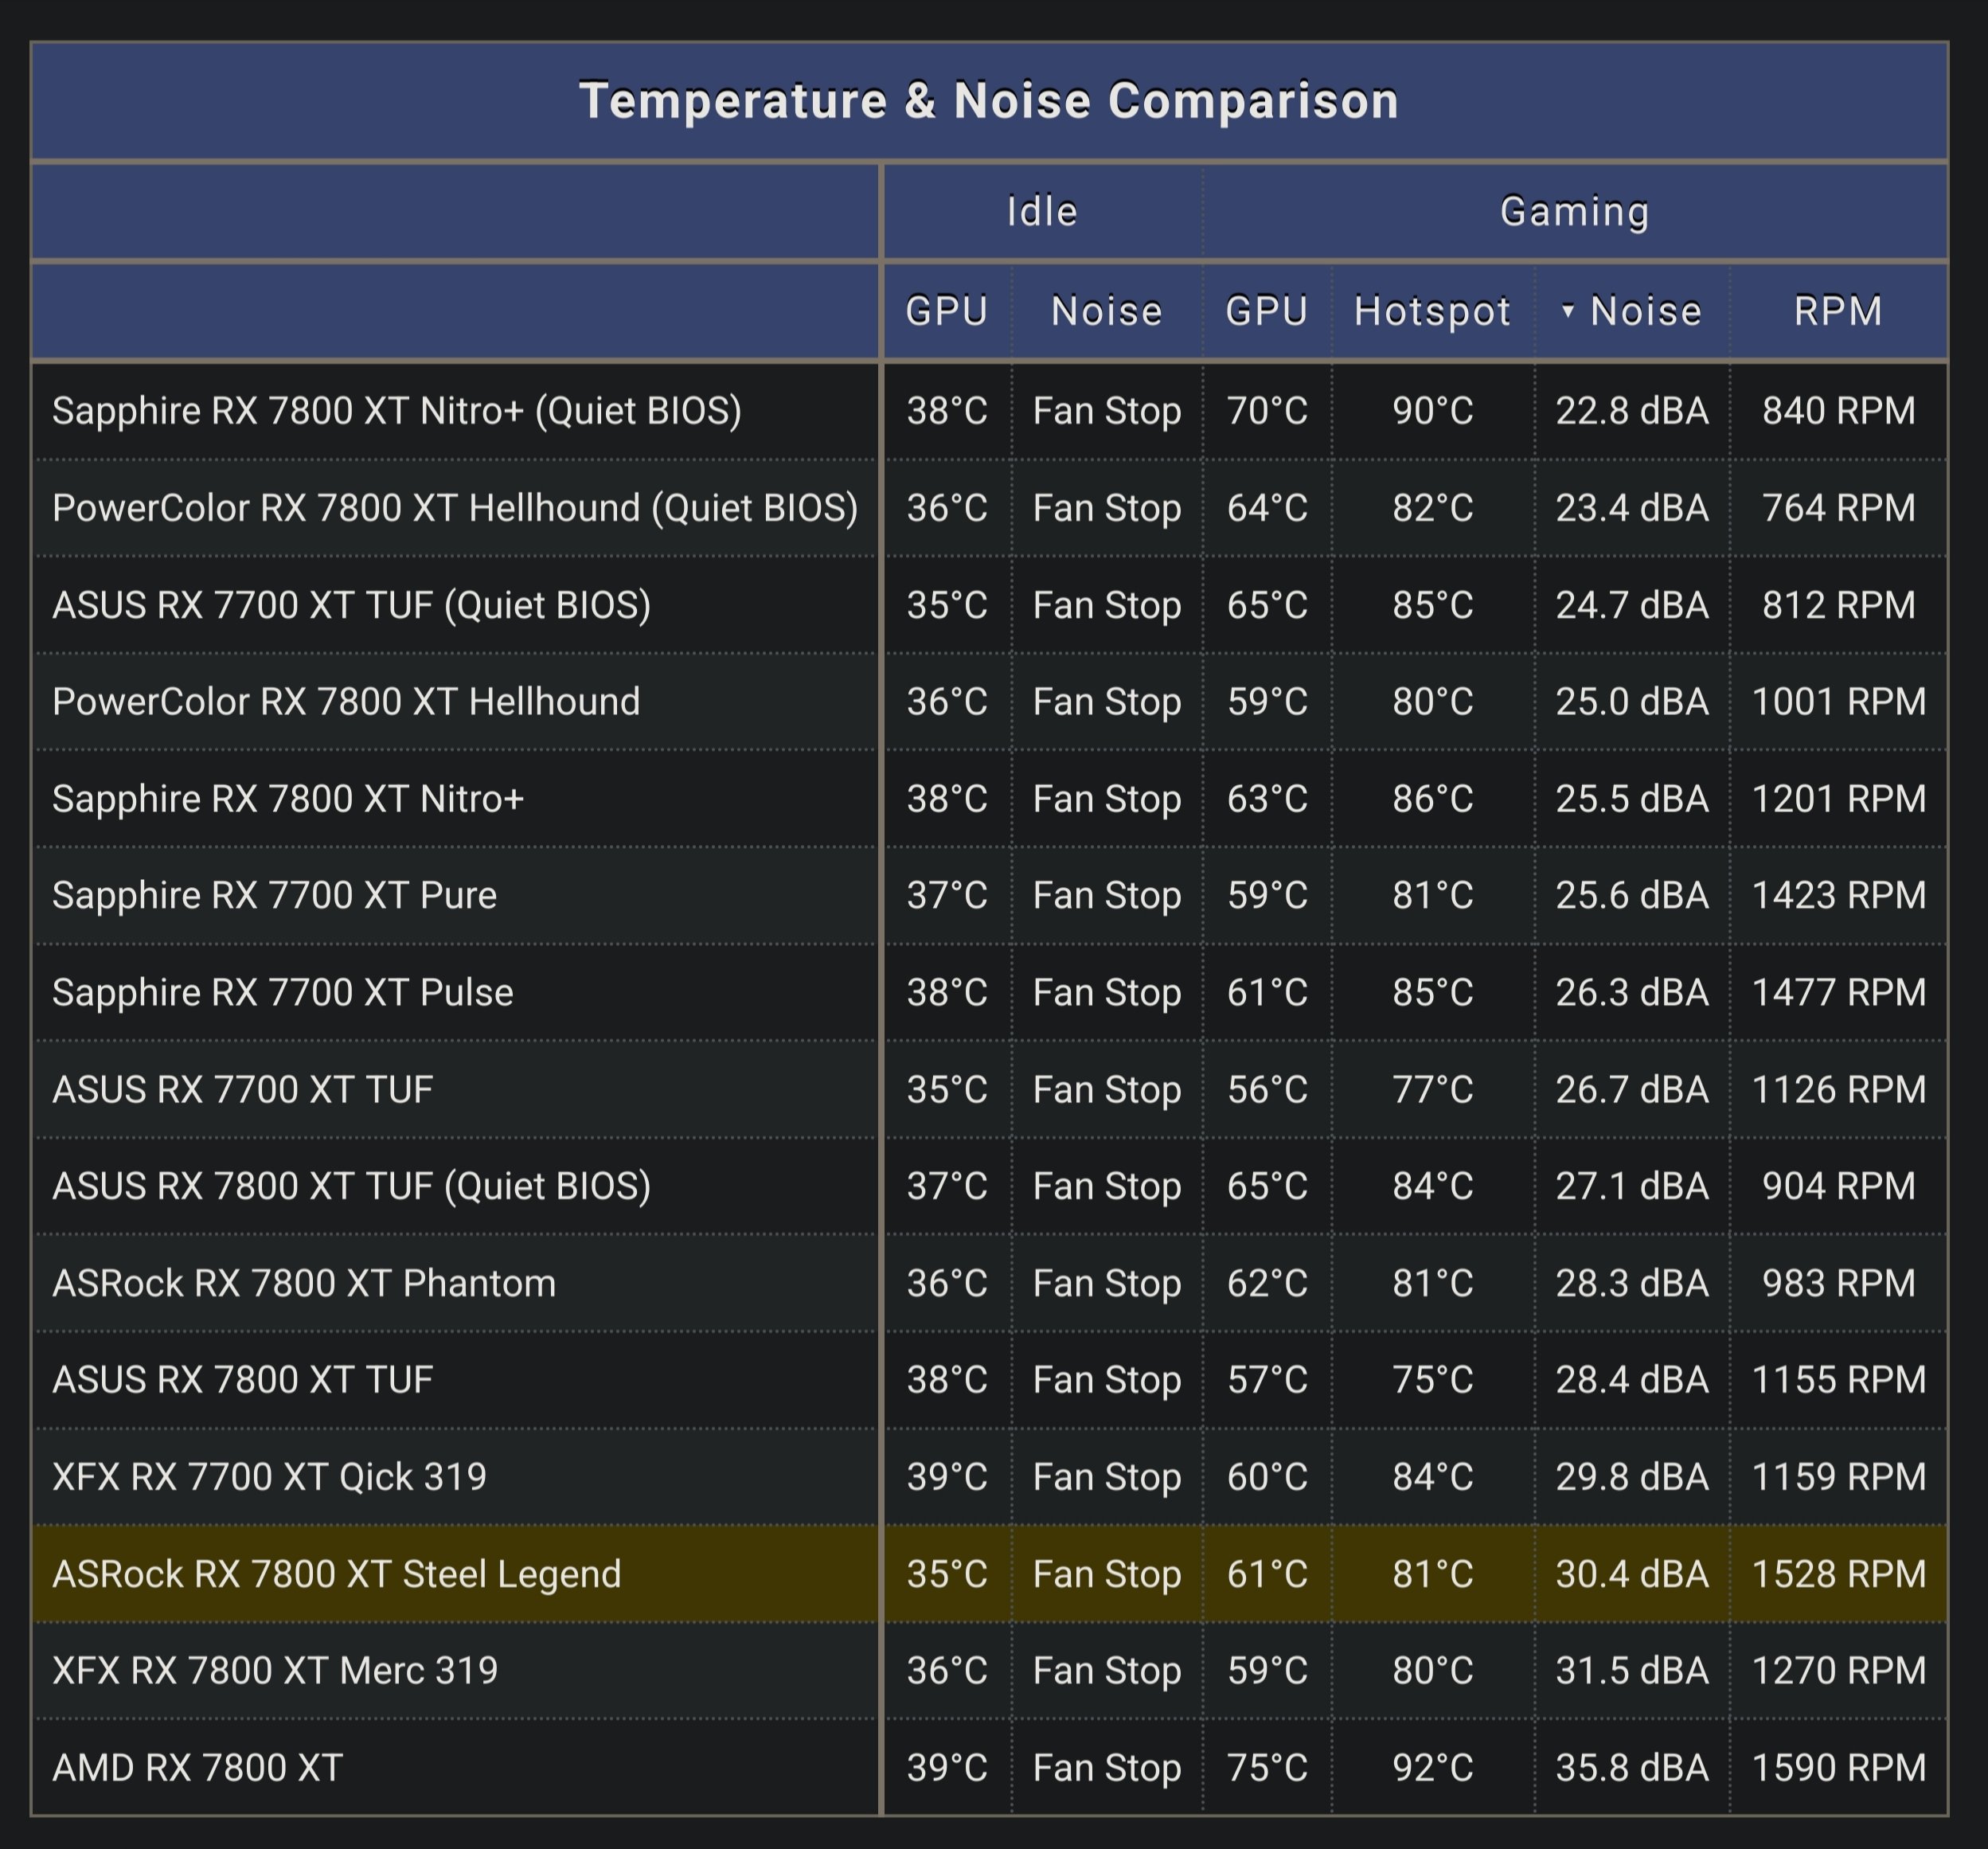Click the Idle GPU column header

[946, 311]
